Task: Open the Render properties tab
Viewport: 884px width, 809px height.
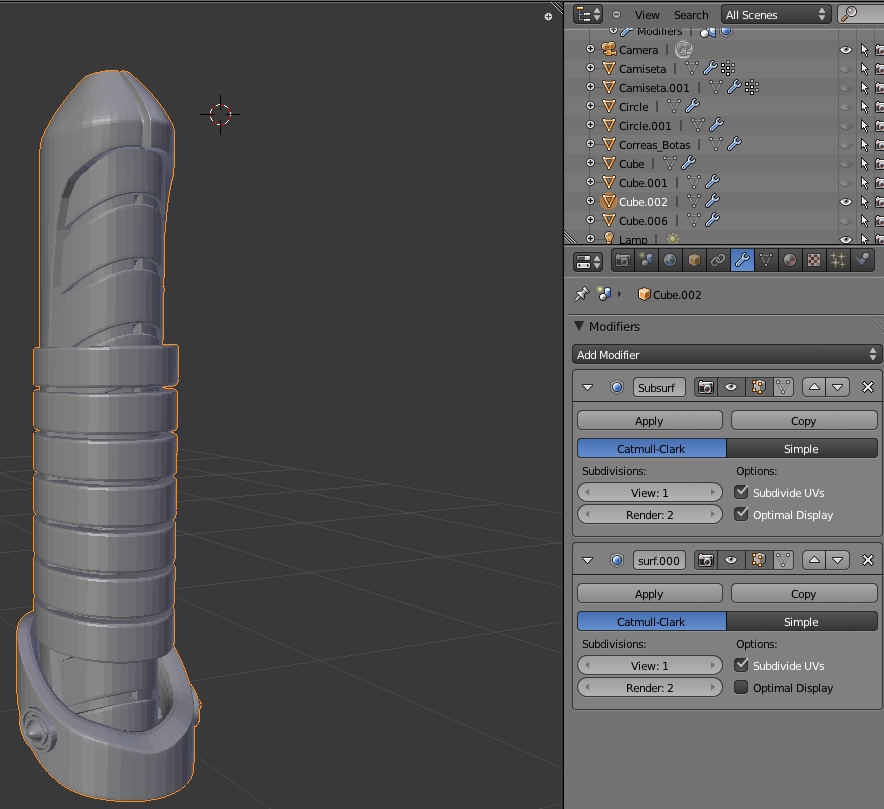Action: (x=622, y=260)
